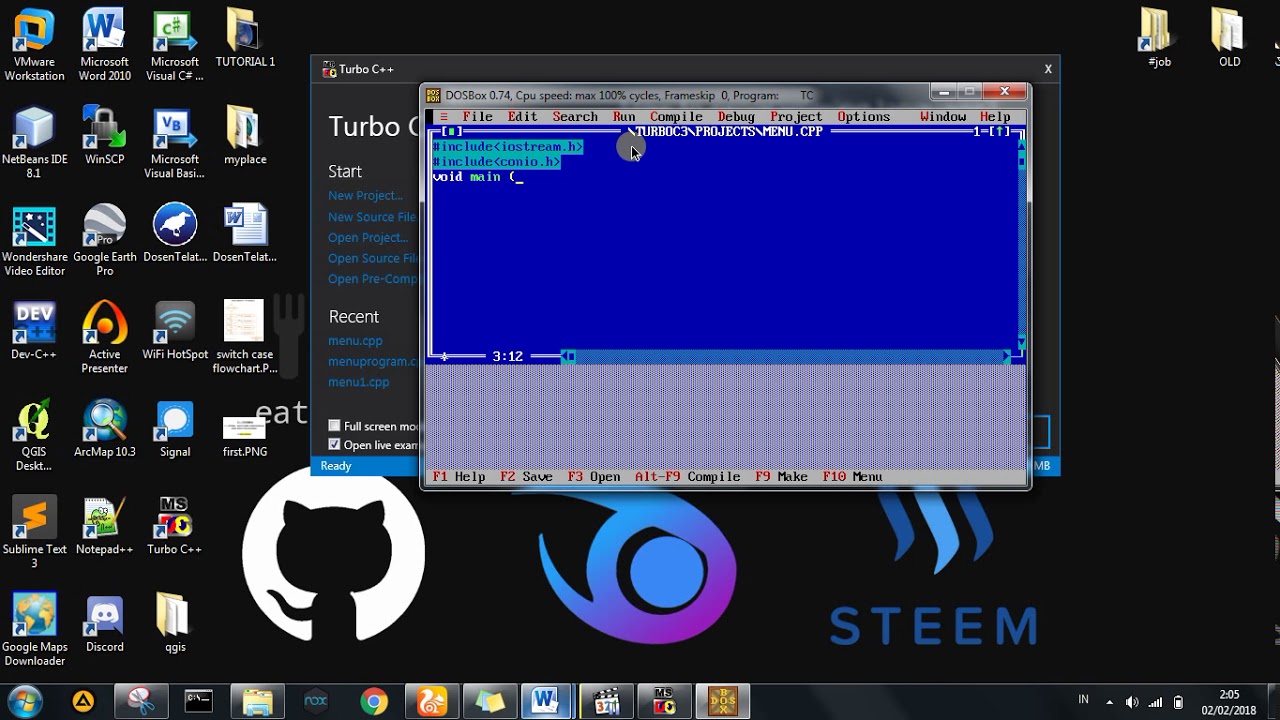The image size is (1280, 720).
Task: Click the #include<conio.h> code line
Action: pos(496,162)
